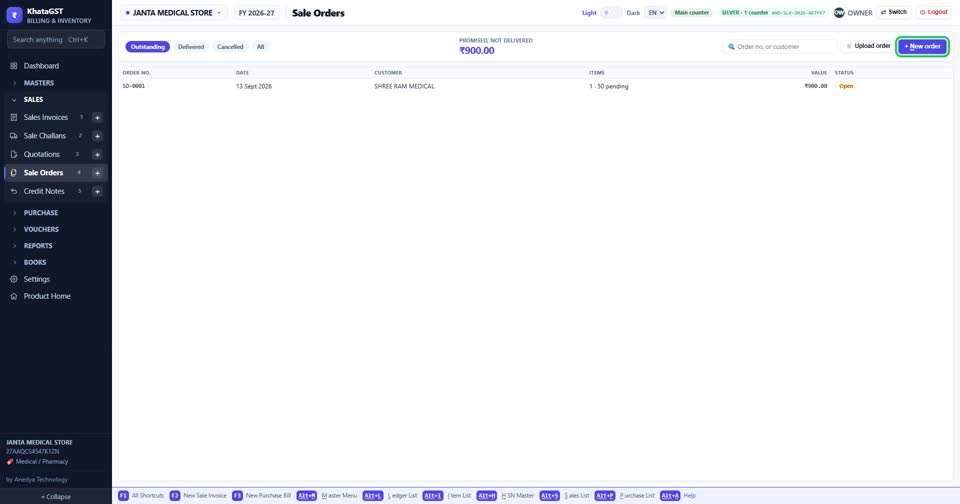Click the F3 New Purchase Bill badge
Image resolution: width=960 pixels, height=504 pixels.
tap(237, 495)
